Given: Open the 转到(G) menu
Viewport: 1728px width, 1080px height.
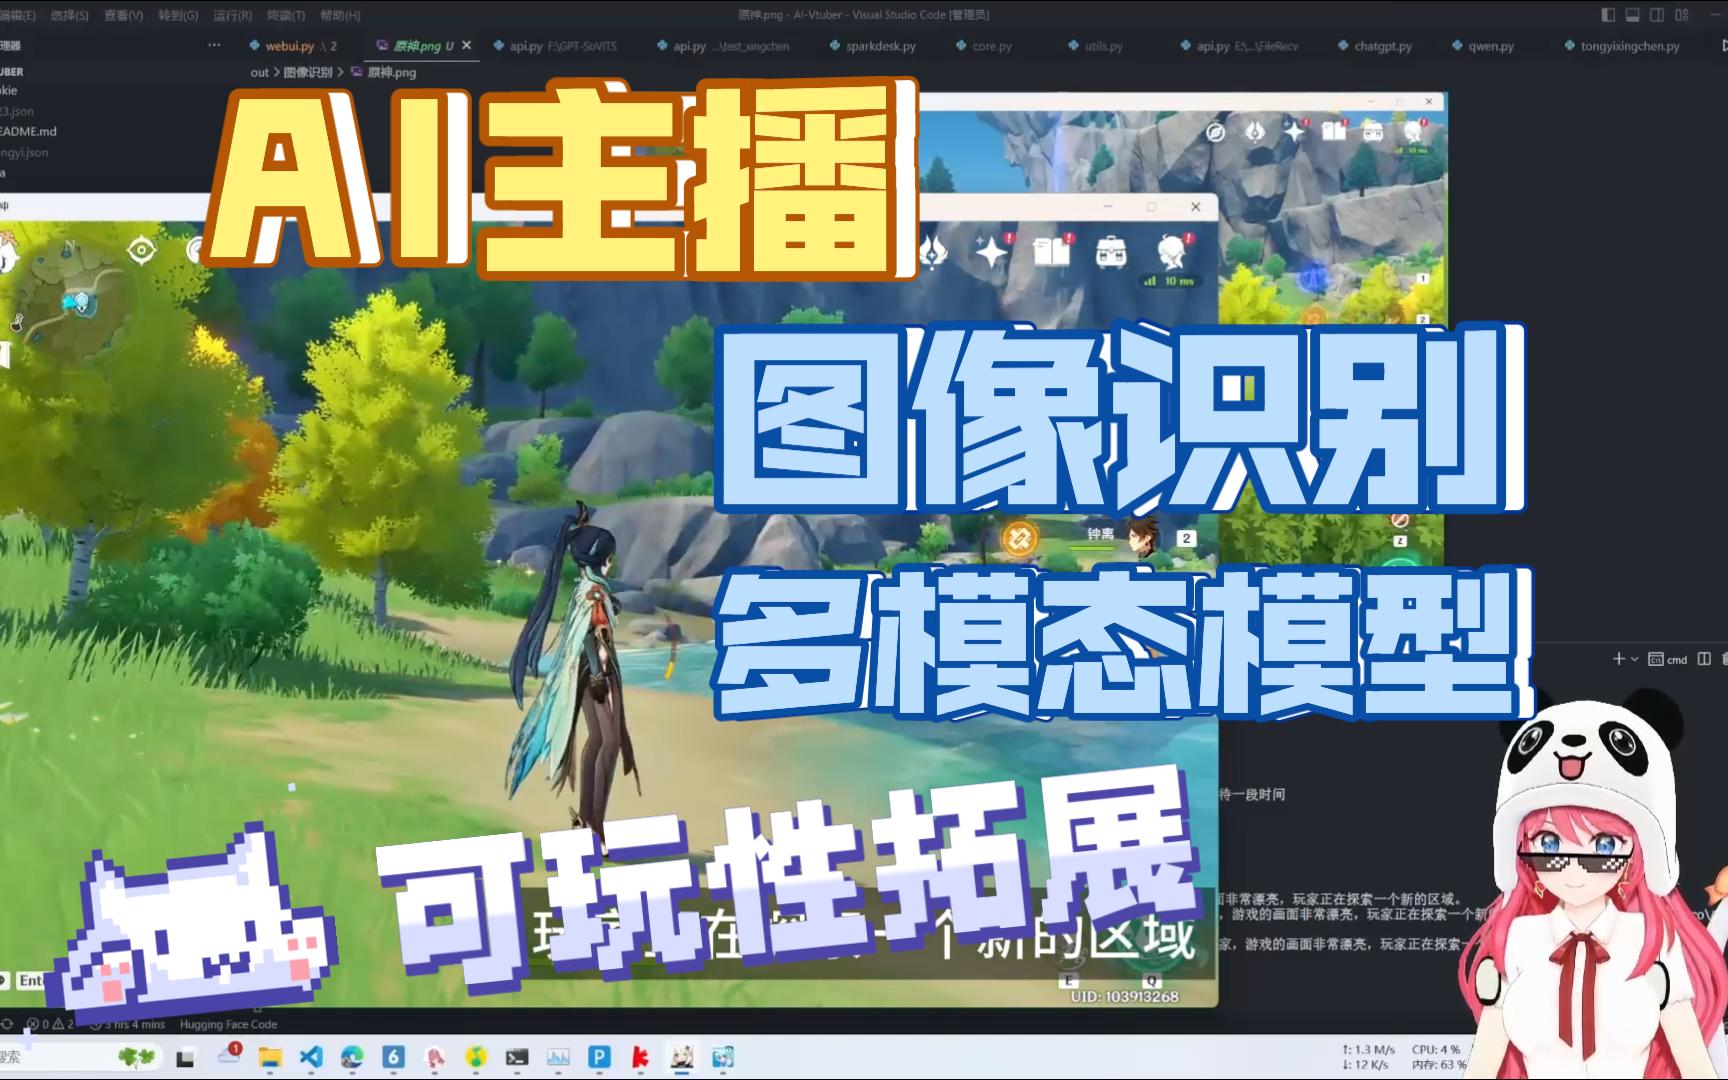Looking at the screenshot, I should (x=178, y=15).
